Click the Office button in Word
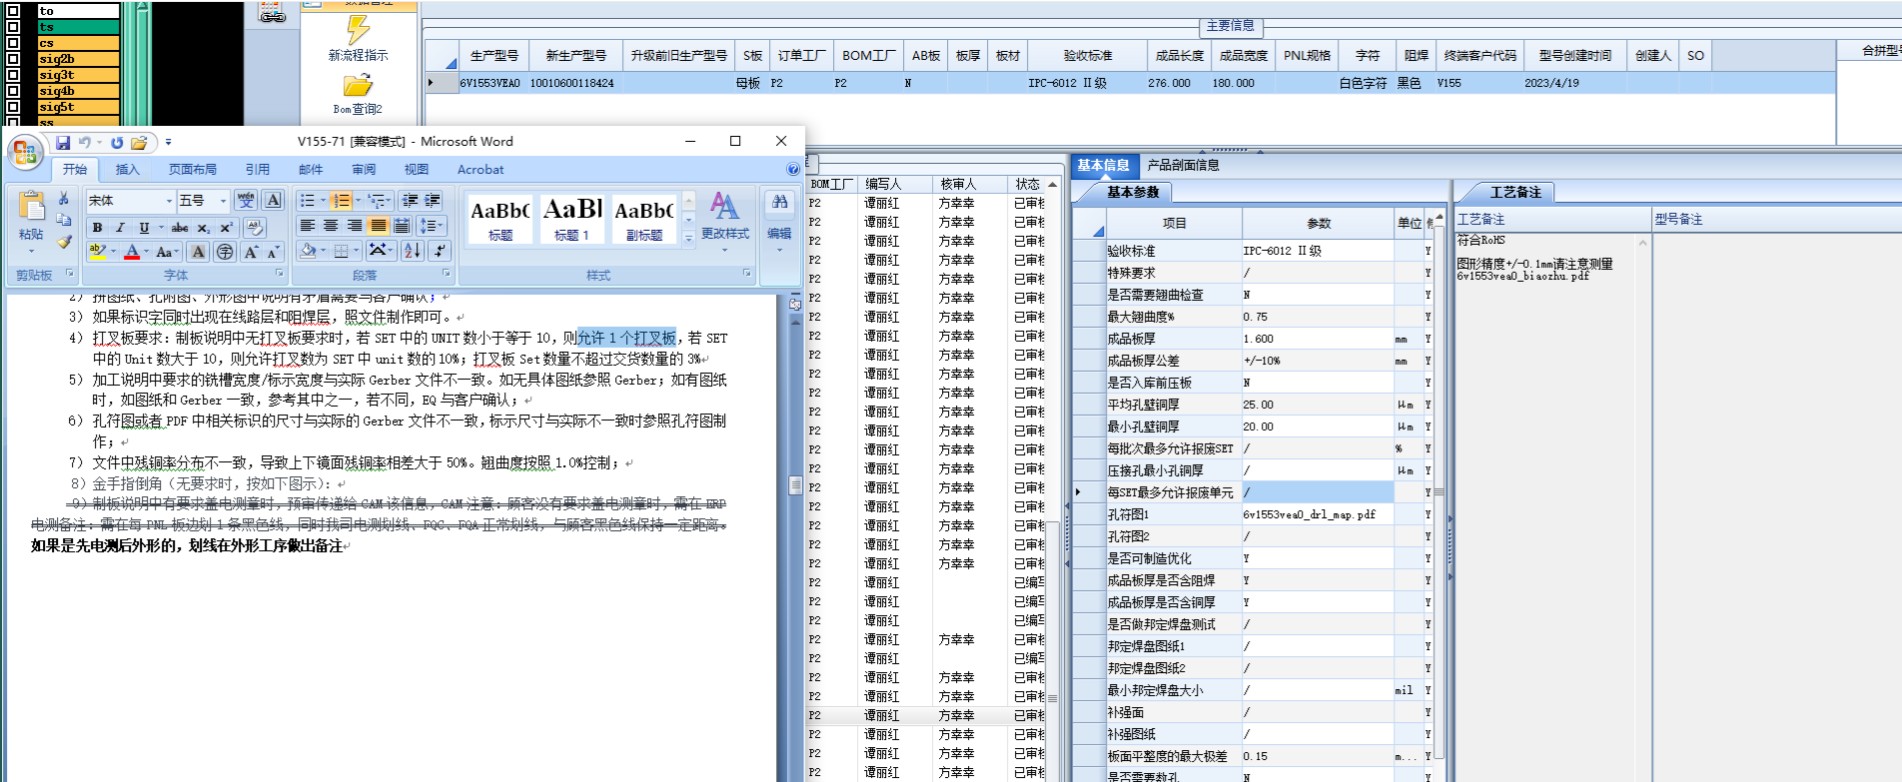Screen dimensions: 1902x782 (x=25, y=153)
